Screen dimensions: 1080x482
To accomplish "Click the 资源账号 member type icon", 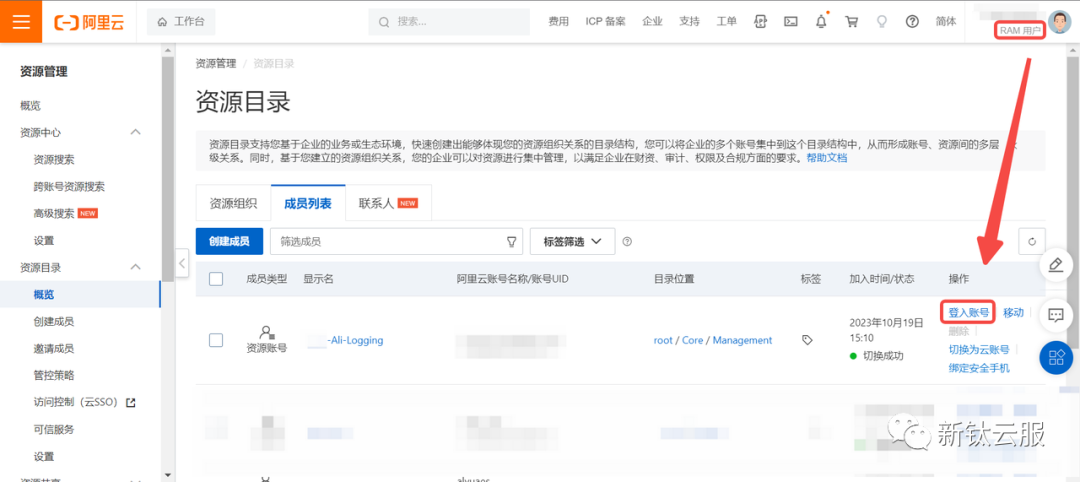I will pos(267,332).
